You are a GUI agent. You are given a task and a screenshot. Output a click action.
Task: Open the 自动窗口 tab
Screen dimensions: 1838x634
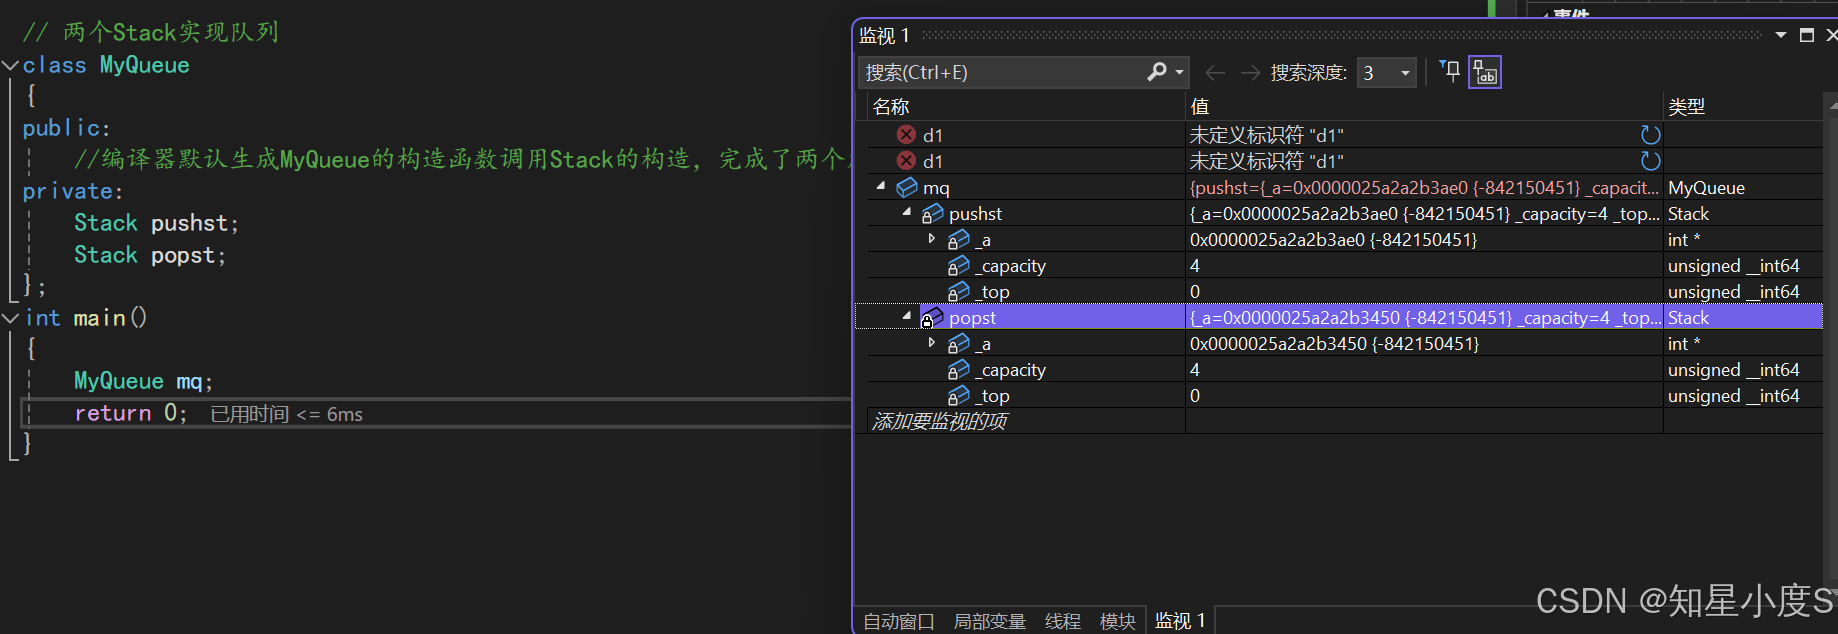tap(898, 621)
